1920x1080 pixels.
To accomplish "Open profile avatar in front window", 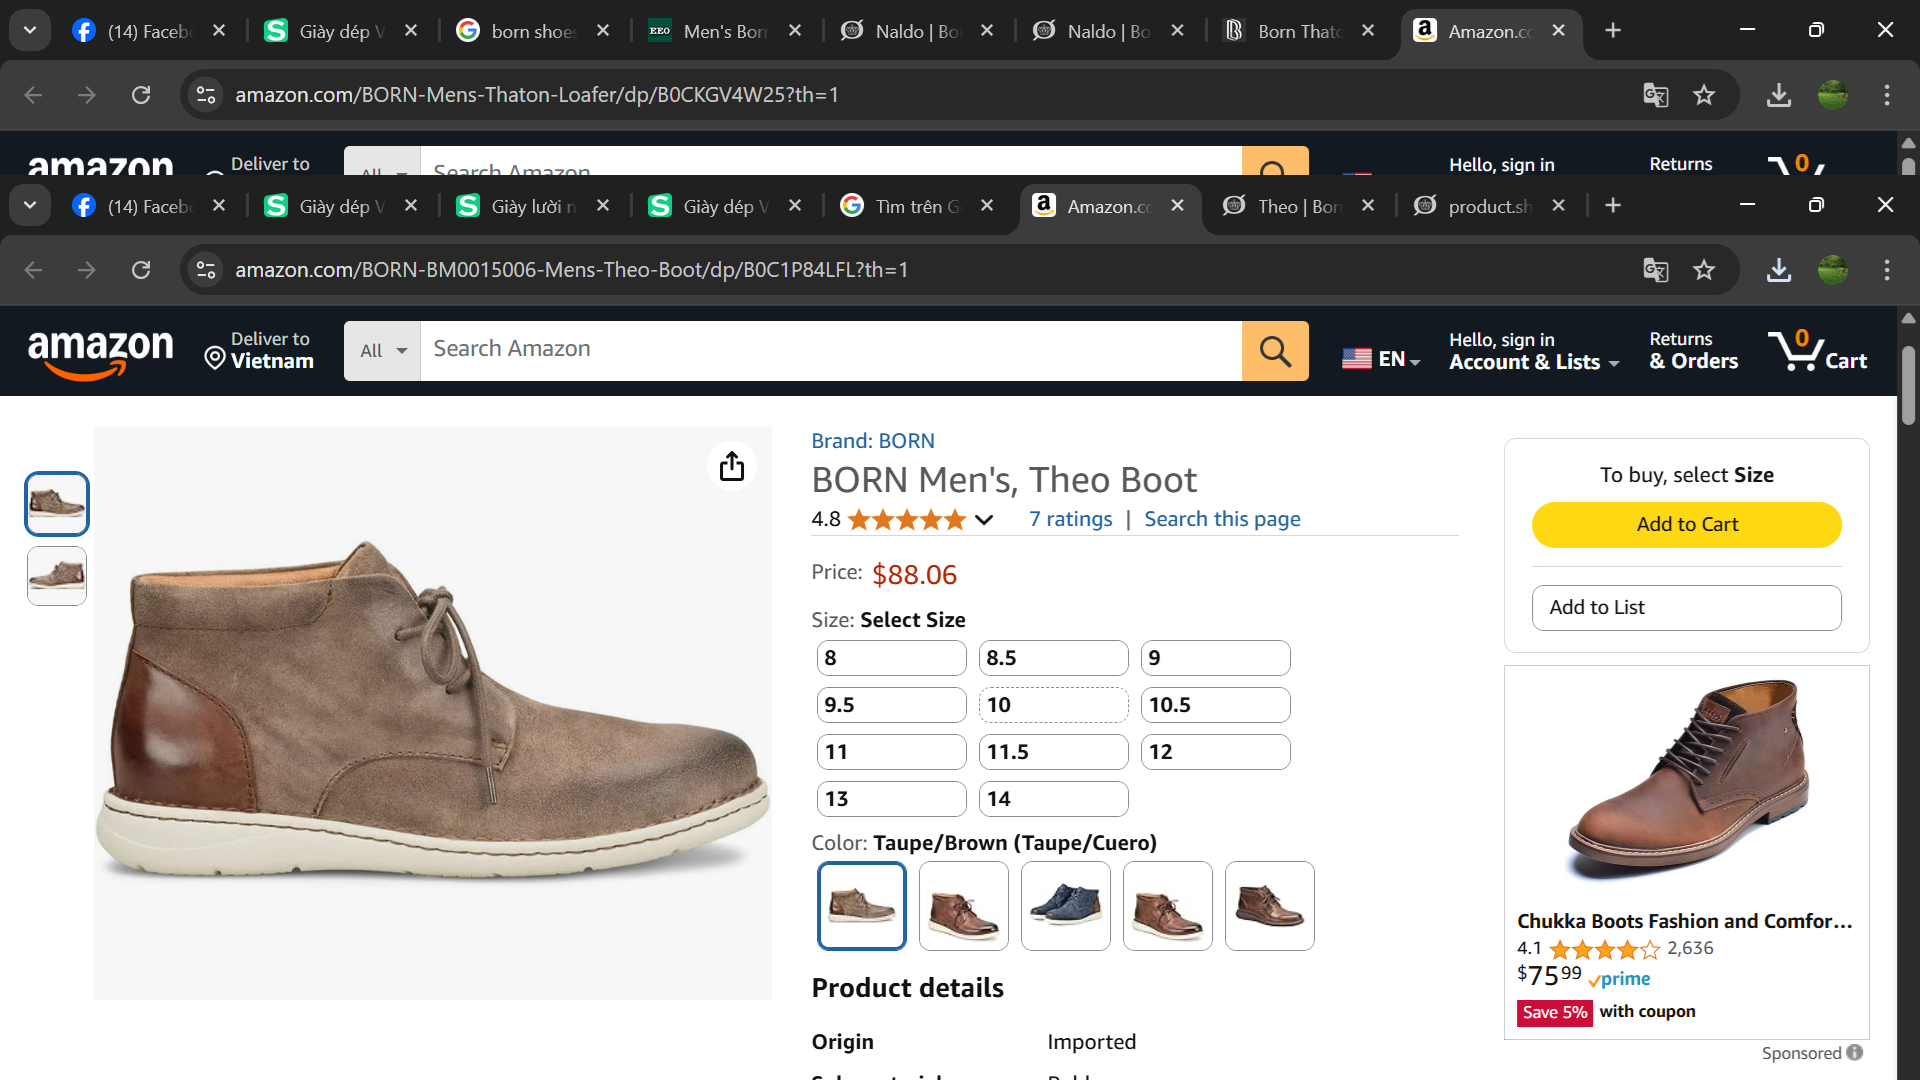I will [x=1833, y=270].
